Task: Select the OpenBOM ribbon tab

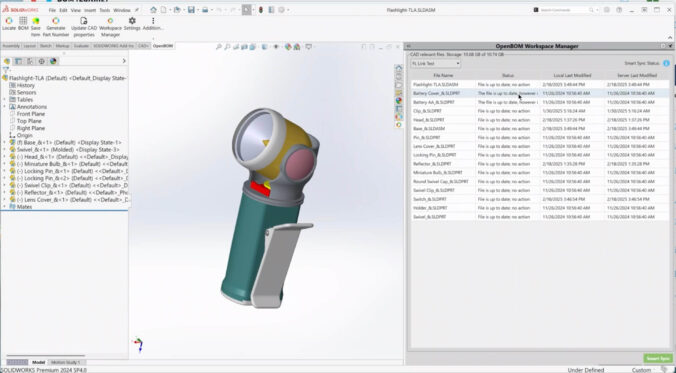Action: pyautogui.click(x=163, y=46)
